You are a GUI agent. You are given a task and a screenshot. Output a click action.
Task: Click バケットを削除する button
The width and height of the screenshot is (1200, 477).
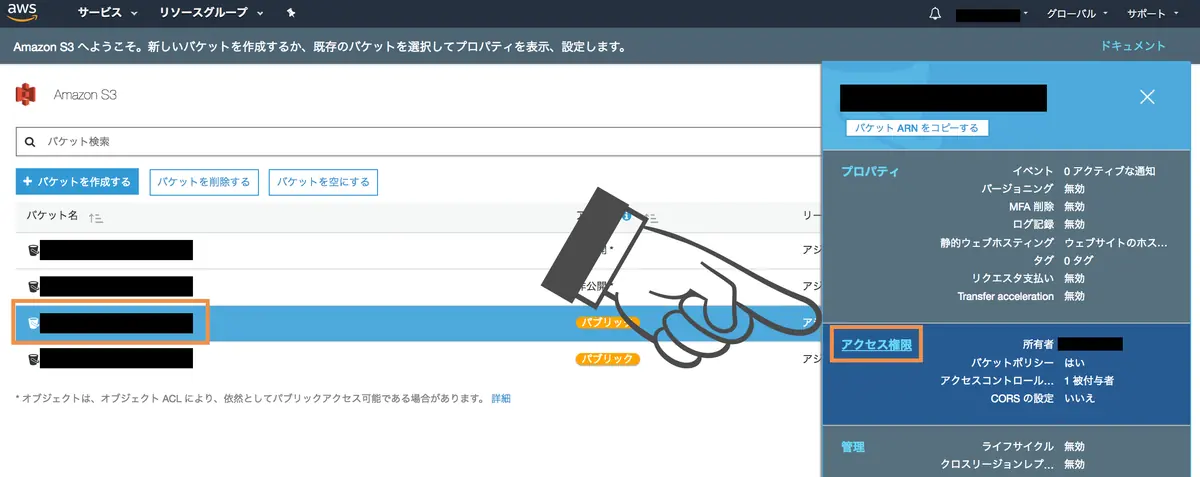click(205, 182)
